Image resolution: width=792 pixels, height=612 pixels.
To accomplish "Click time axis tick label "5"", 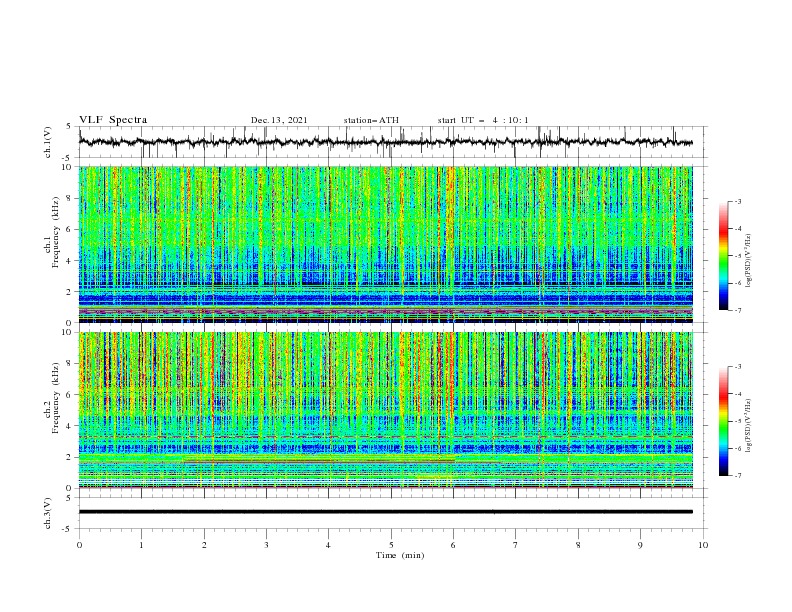I will (x=391, y=545).
